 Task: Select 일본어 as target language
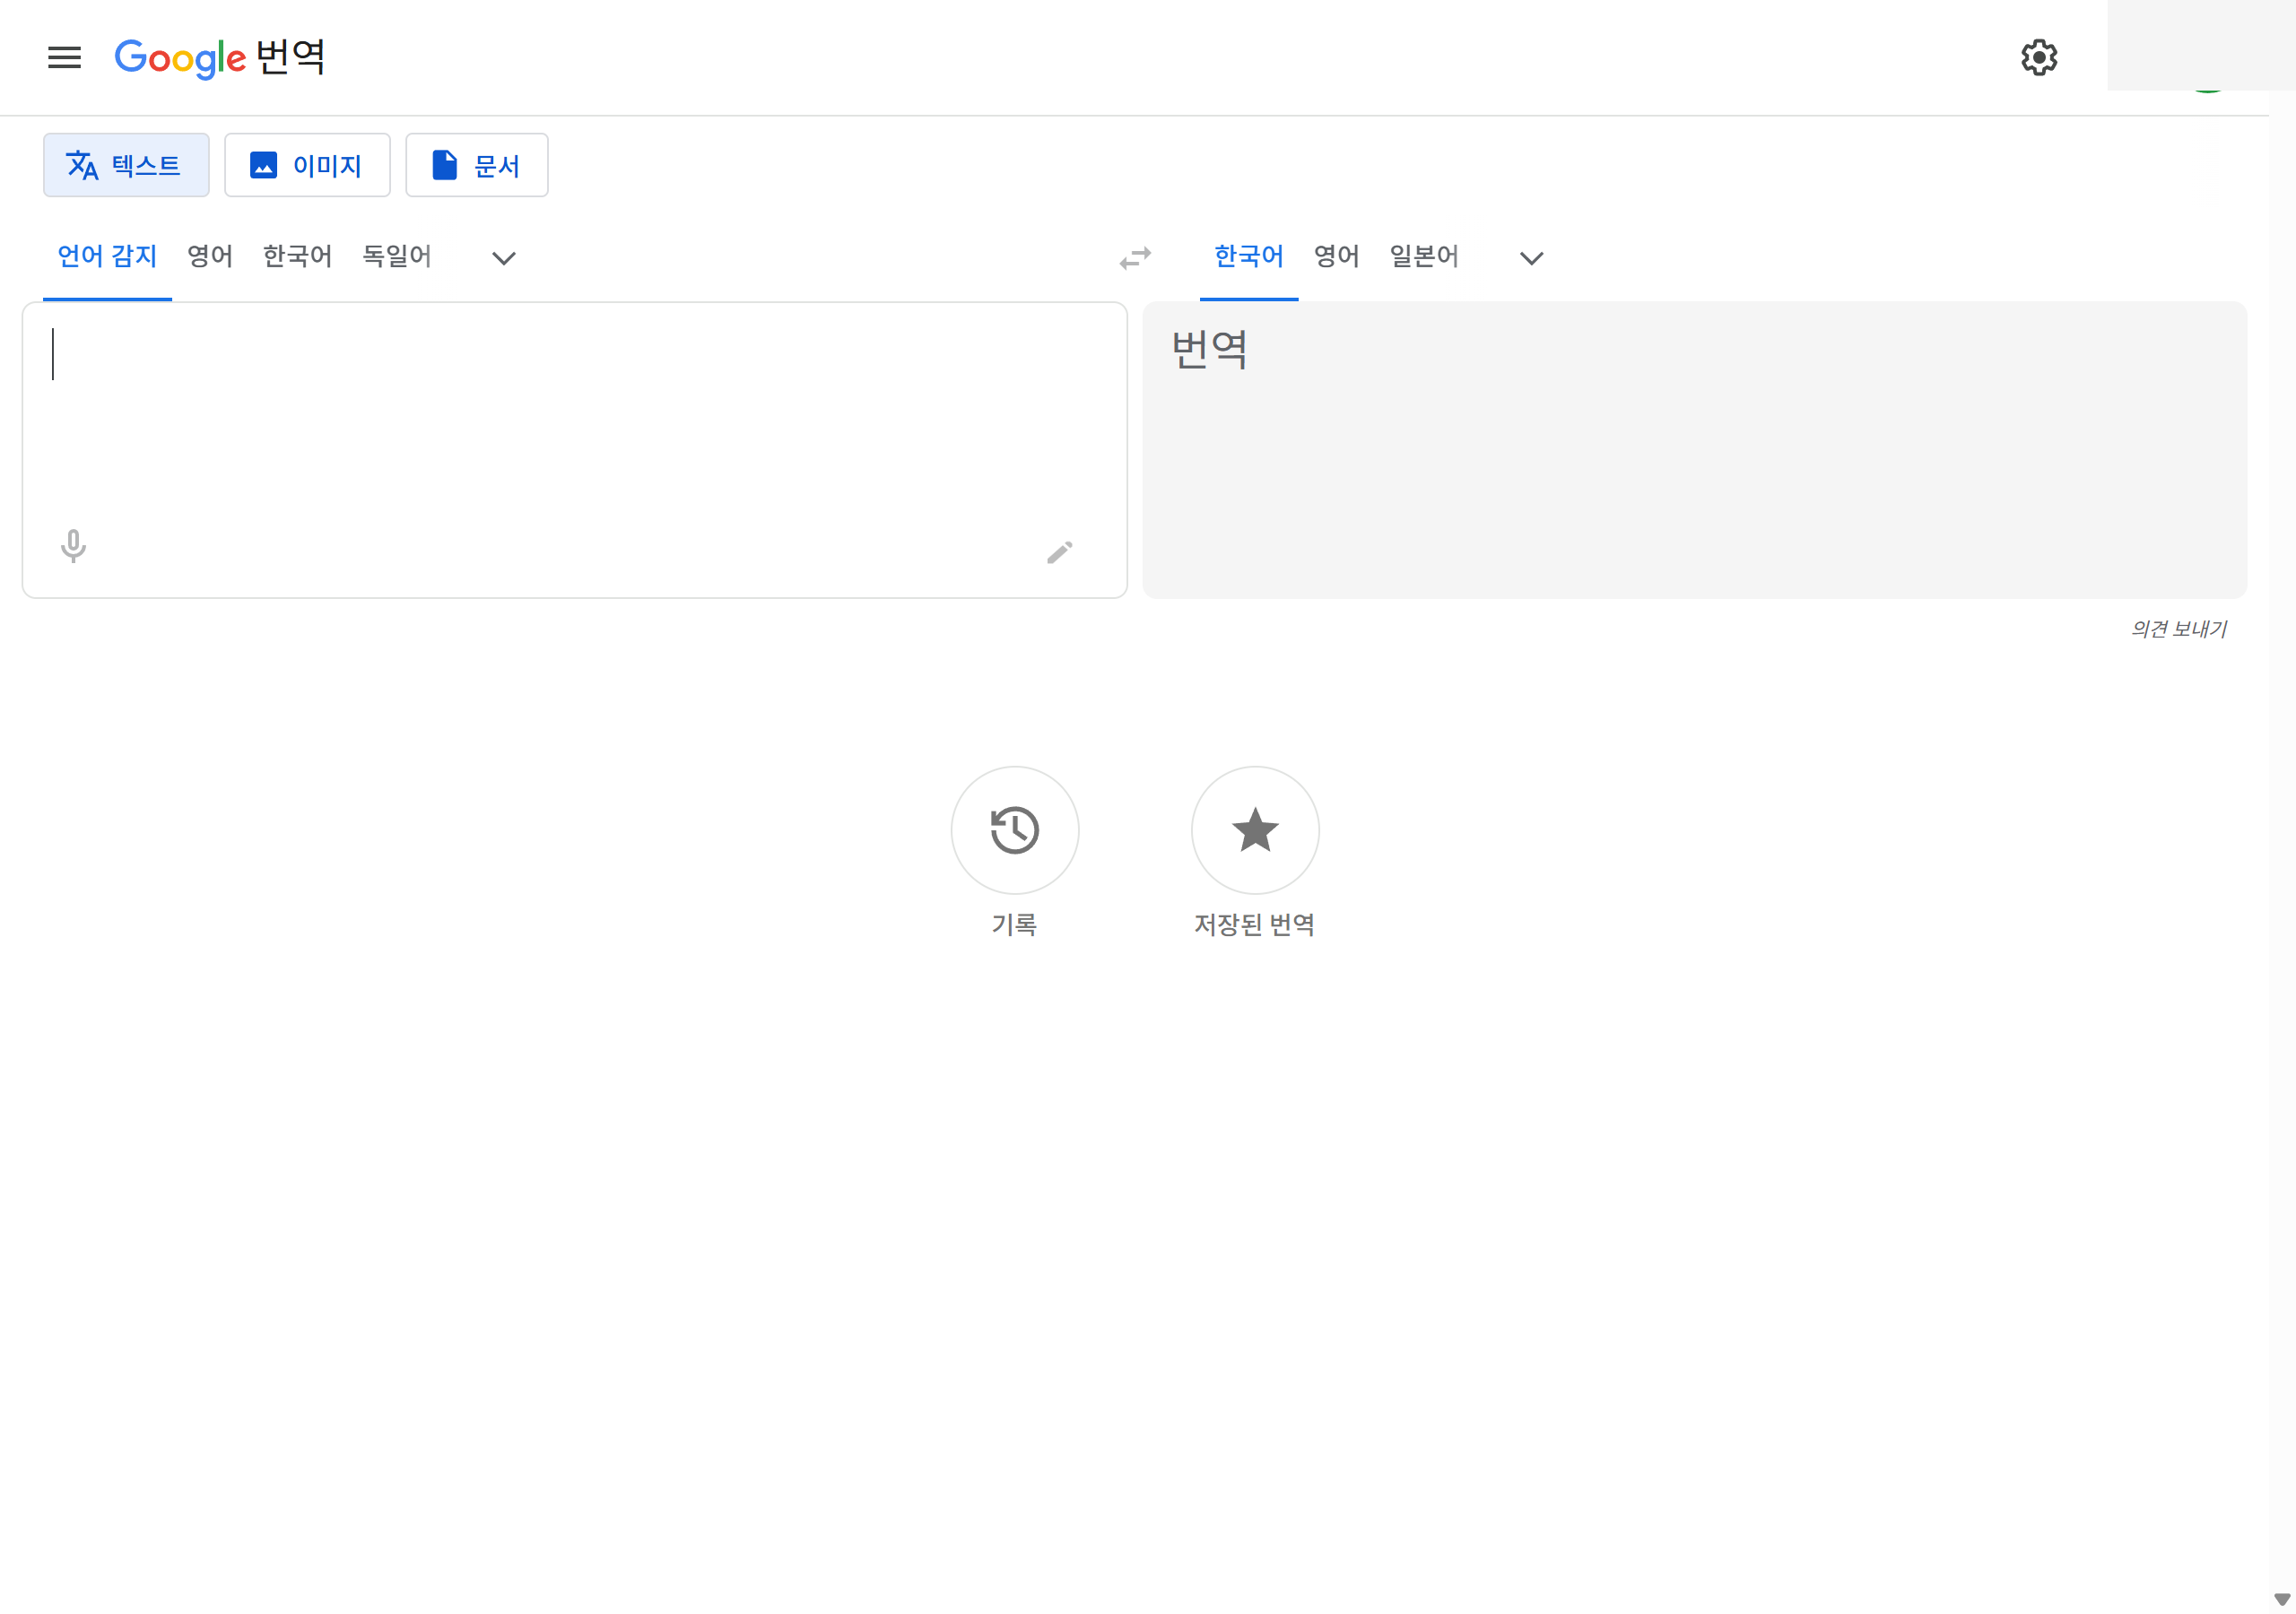[1423, 257]
